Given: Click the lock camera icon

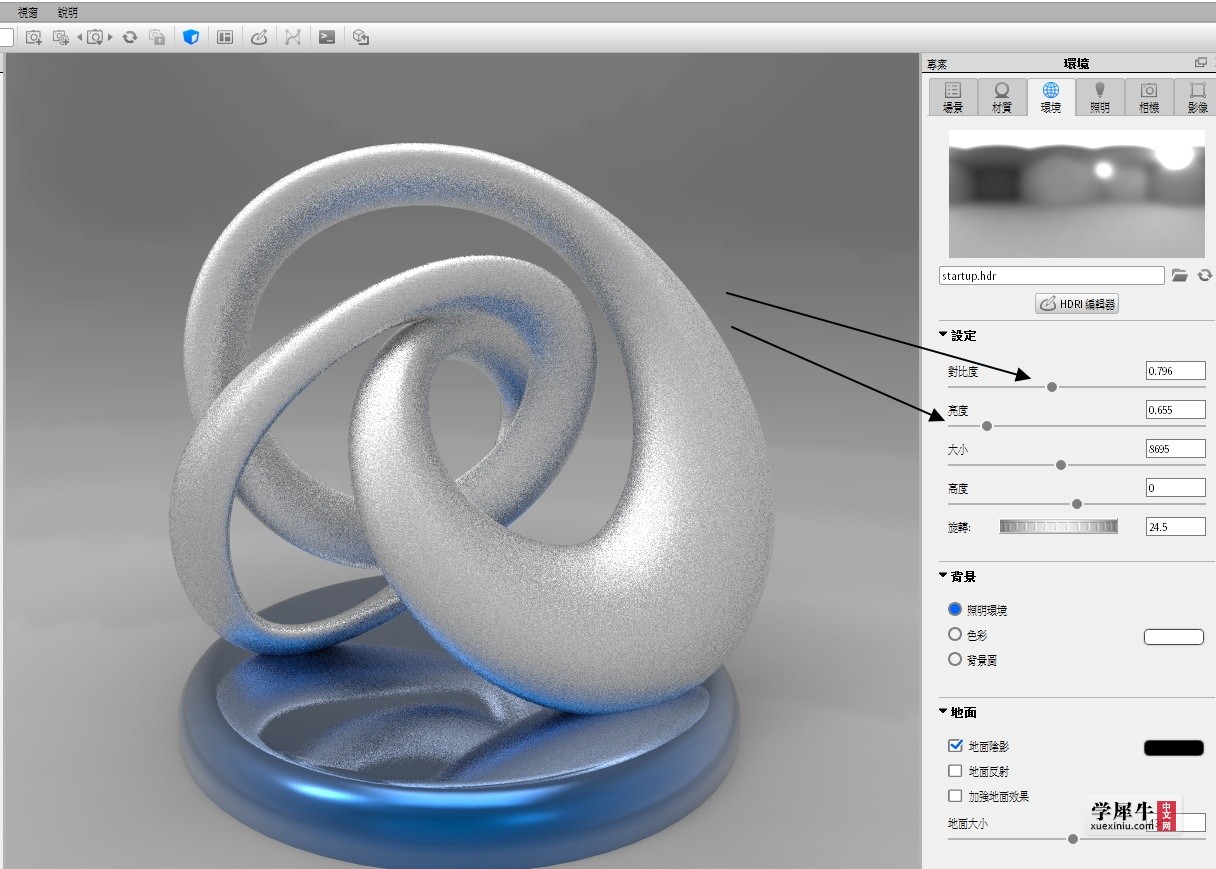Looking at the screenshot, I should pyautogui.click(x=157, y=37).
